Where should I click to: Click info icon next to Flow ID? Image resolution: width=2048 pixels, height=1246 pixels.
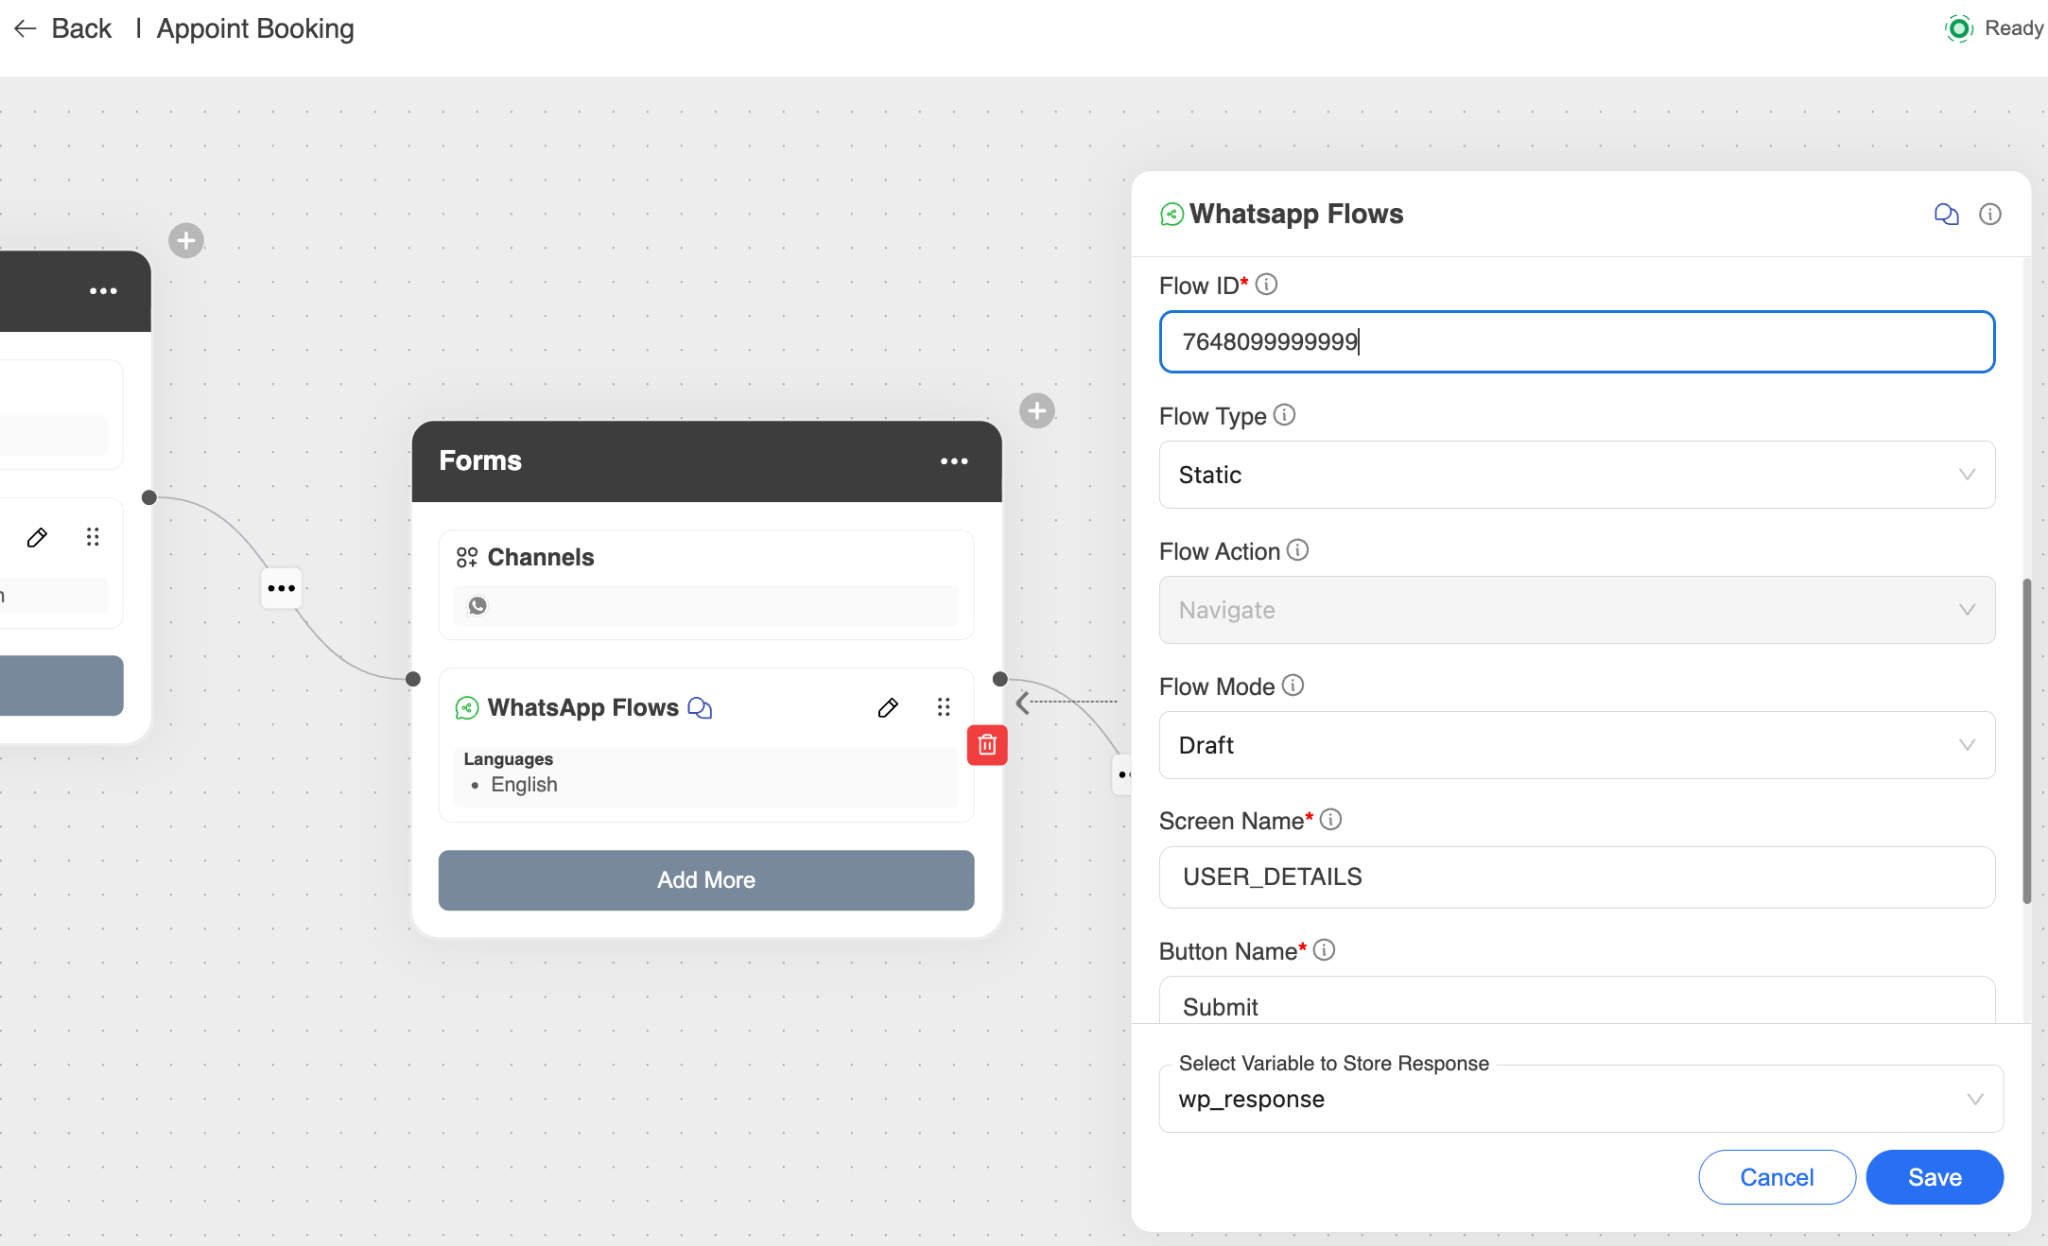(1266, 285)
